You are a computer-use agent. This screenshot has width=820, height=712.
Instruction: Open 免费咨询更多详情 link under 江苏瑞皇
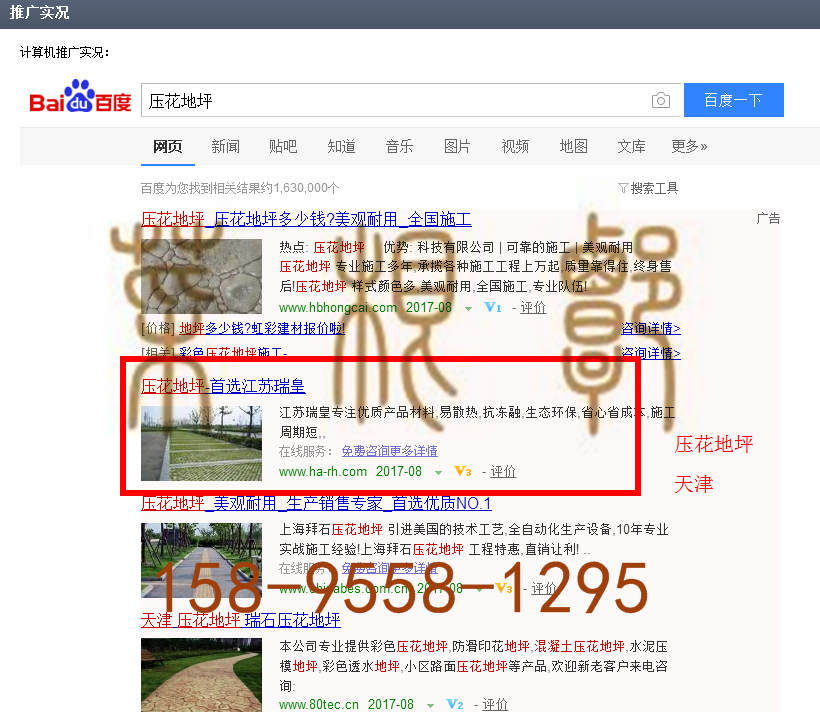coord(389,451)
